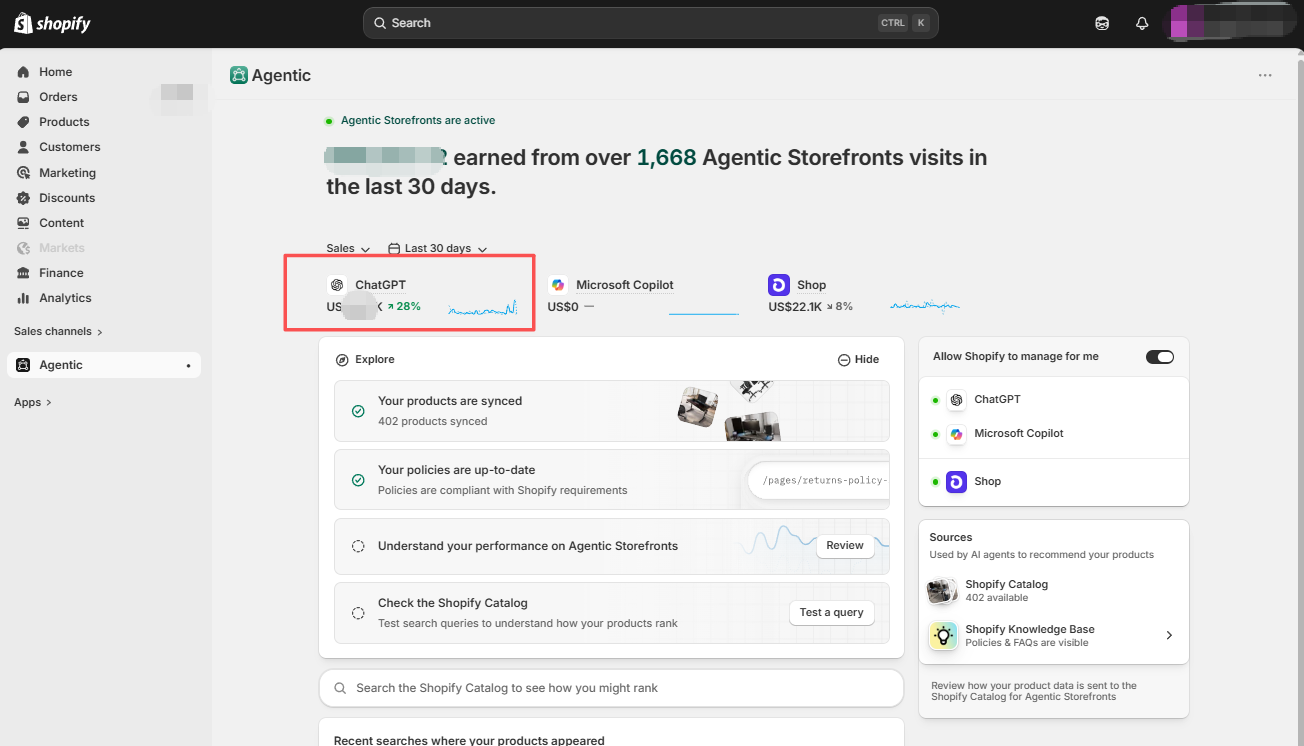
Task: Hide the Explore panel
Action: point(859,359)
